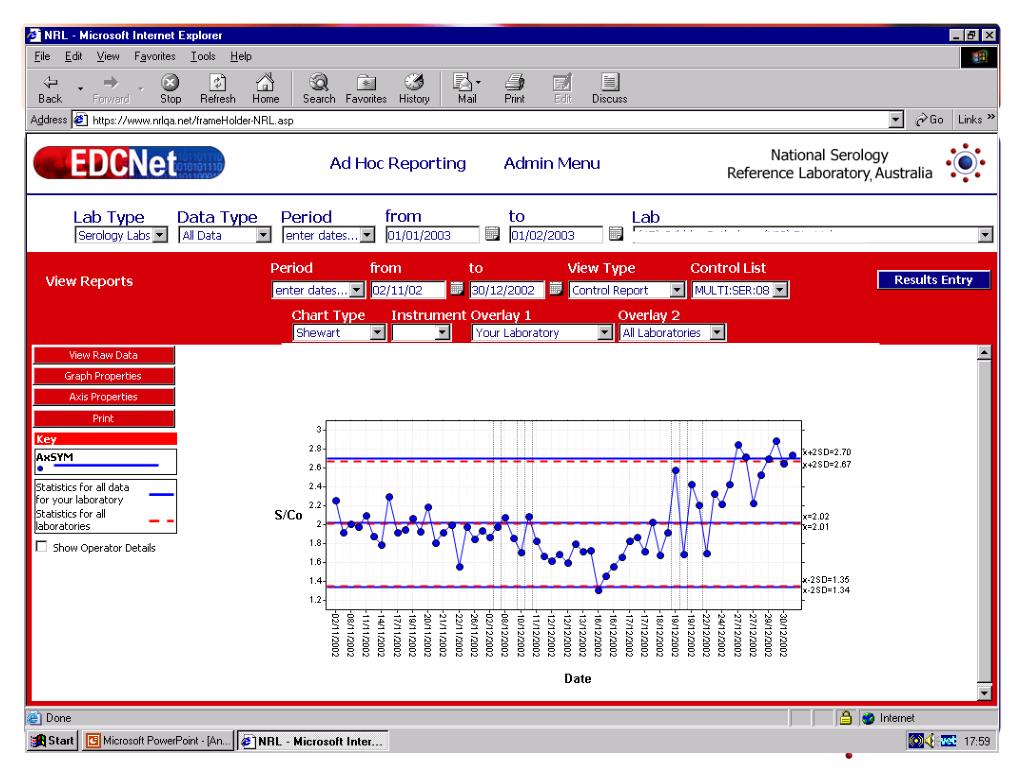The height and width of the screenshot is (768, 1024).
Task: Open the Chart Type Shewart dropdown
Action: point(377,332)
